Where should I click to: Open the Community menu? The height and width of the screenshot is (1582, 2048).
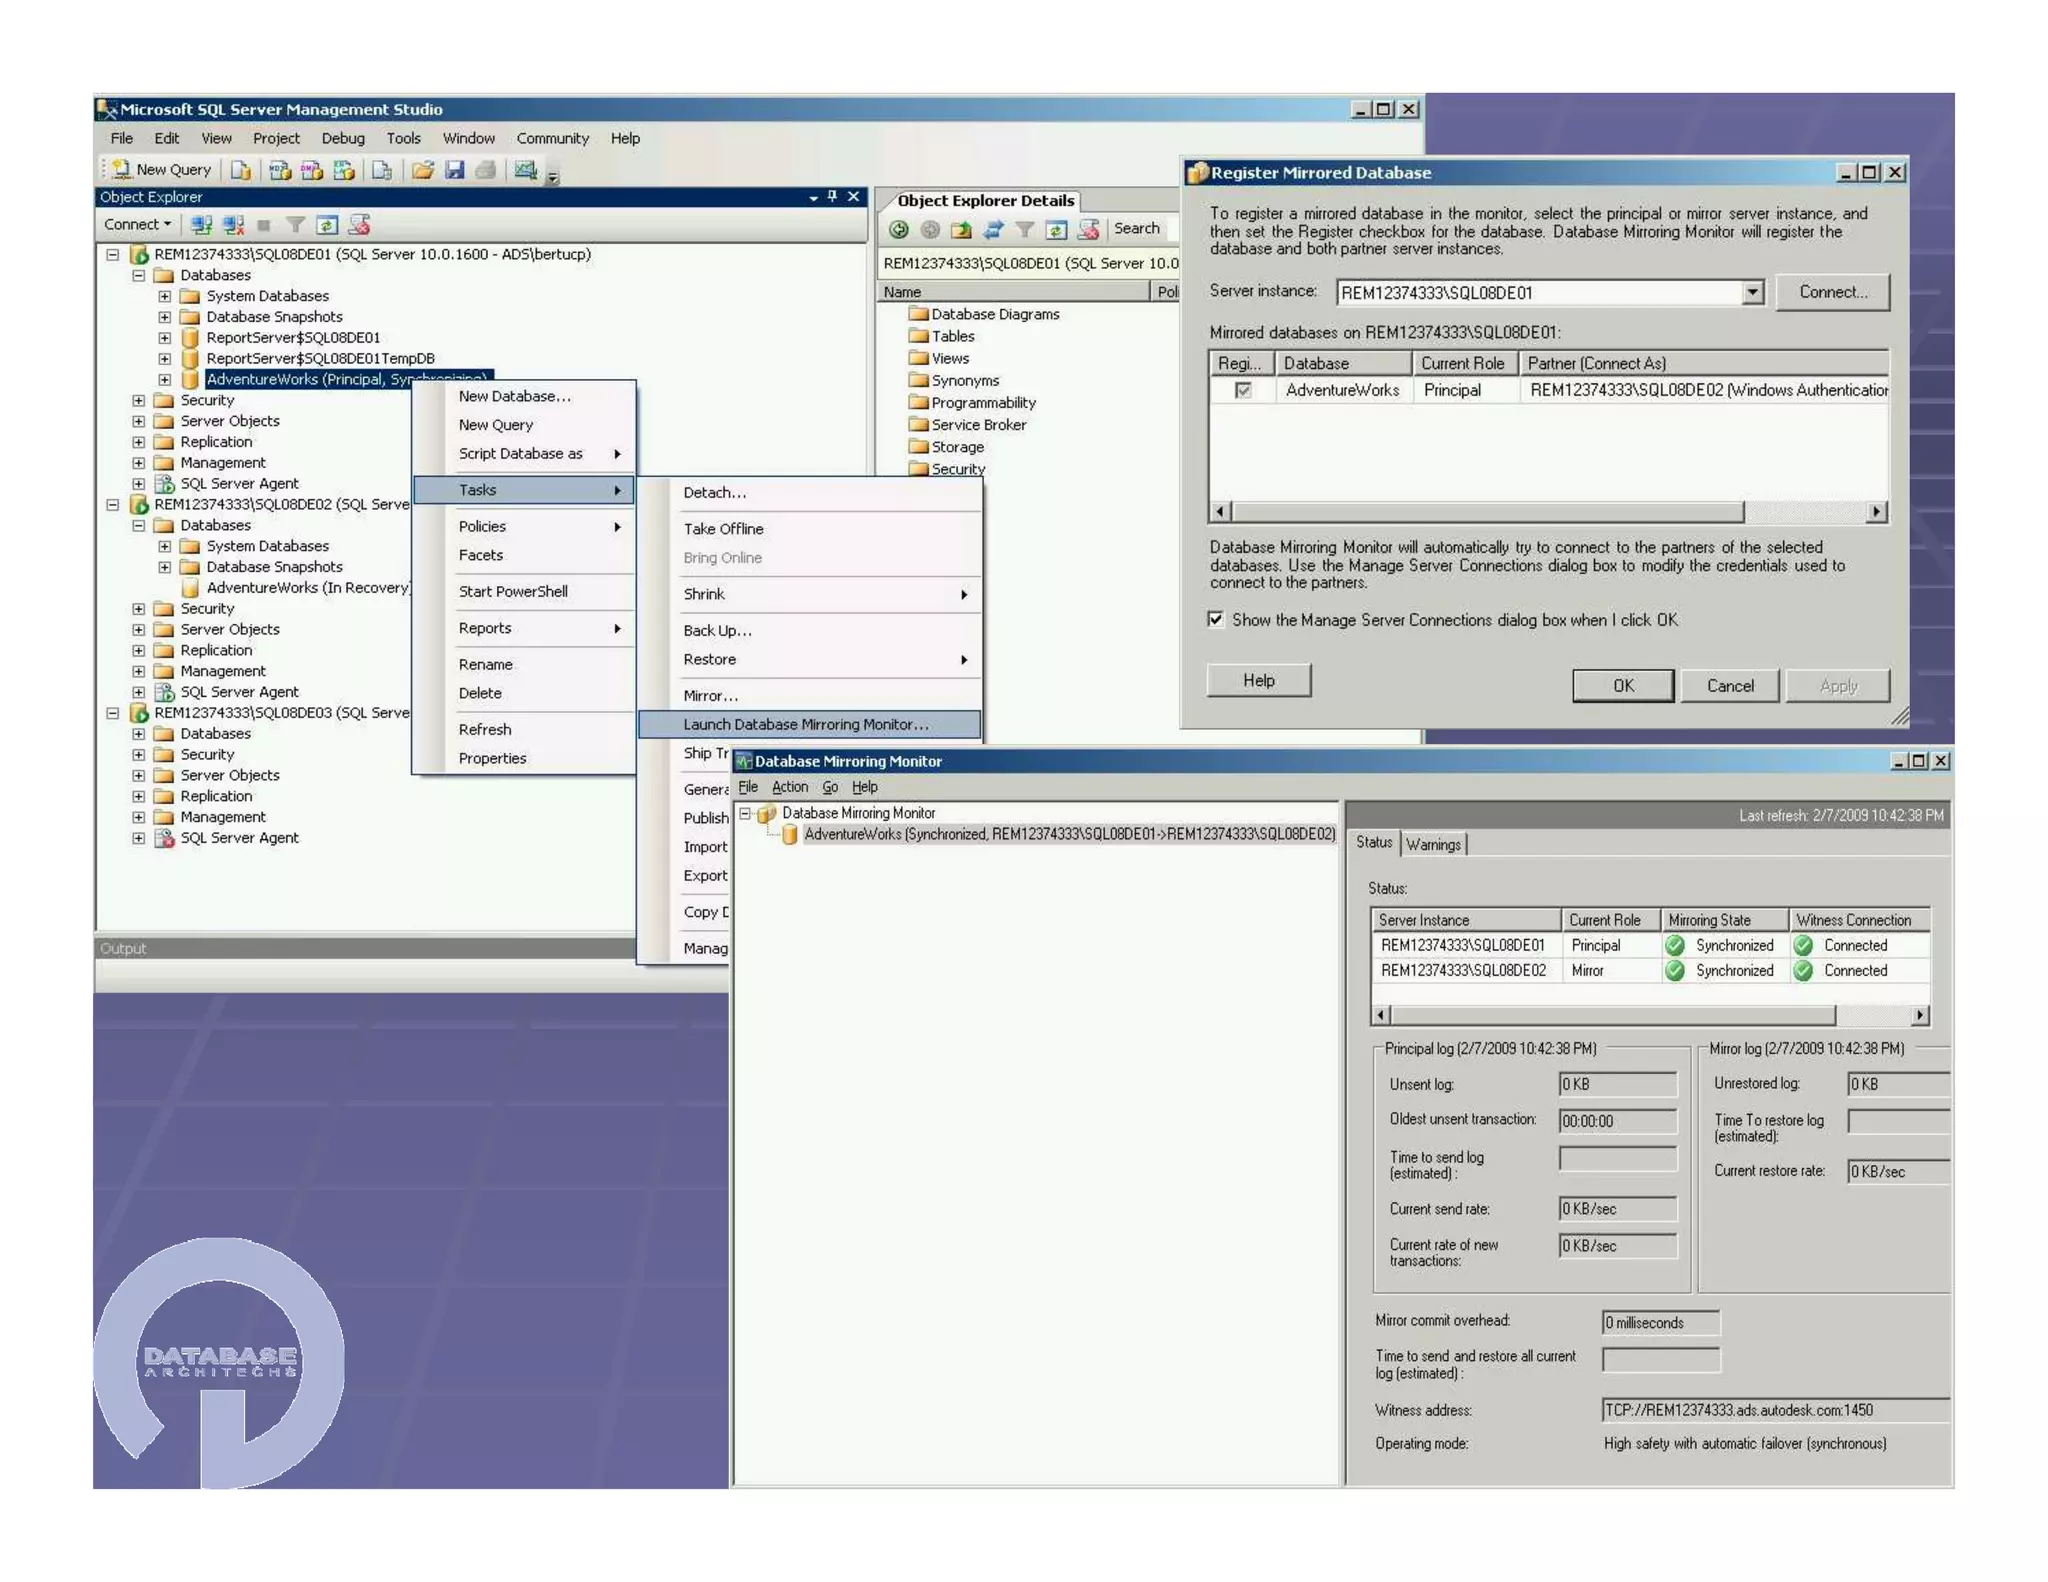click(x=552, y=138)
